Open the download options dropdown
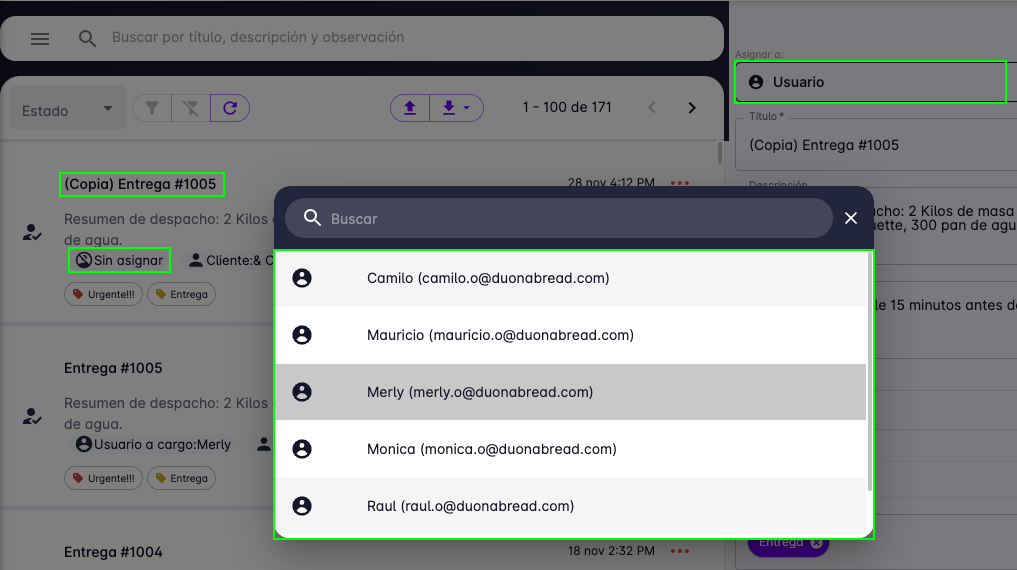 tap(456, 108)
